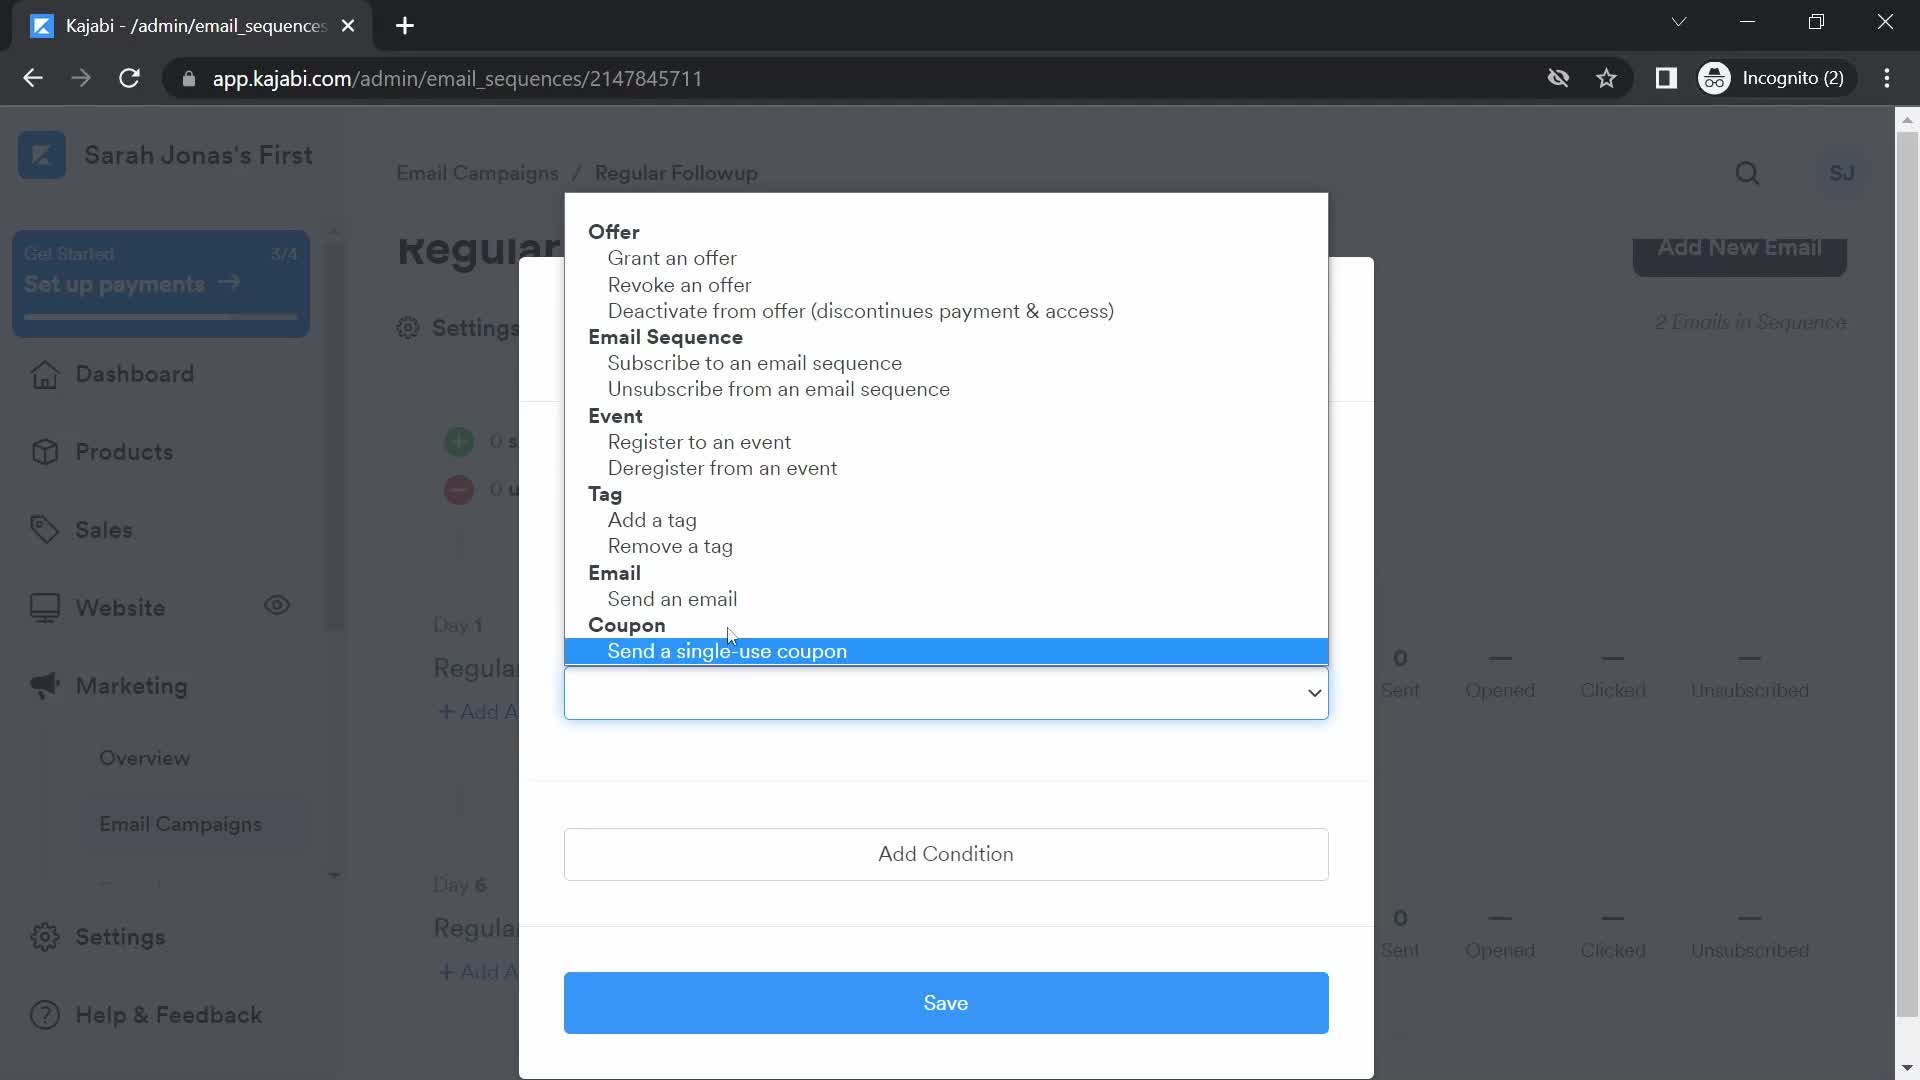This screenshot has width=1920, height=1080.
Task: Click the Website icon in sidebar
Action: 42,607
